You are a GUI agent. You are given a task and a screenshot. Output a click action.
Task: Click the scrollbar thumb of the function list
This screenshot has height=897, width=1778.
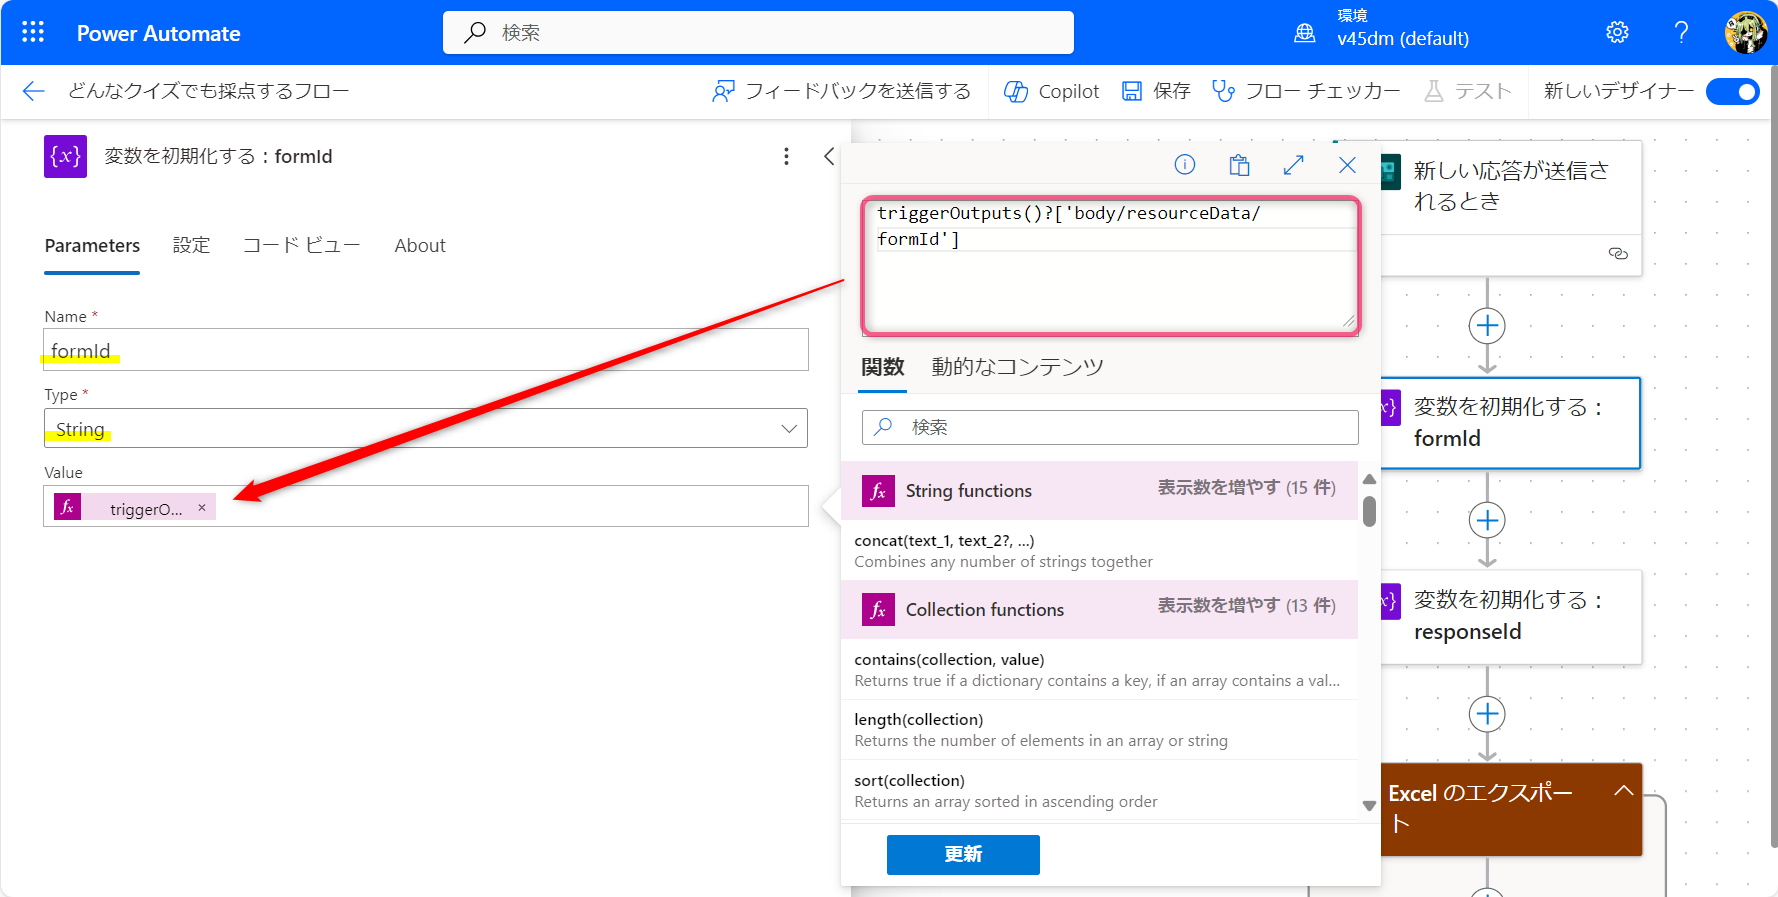click(x=1369, y=511)
